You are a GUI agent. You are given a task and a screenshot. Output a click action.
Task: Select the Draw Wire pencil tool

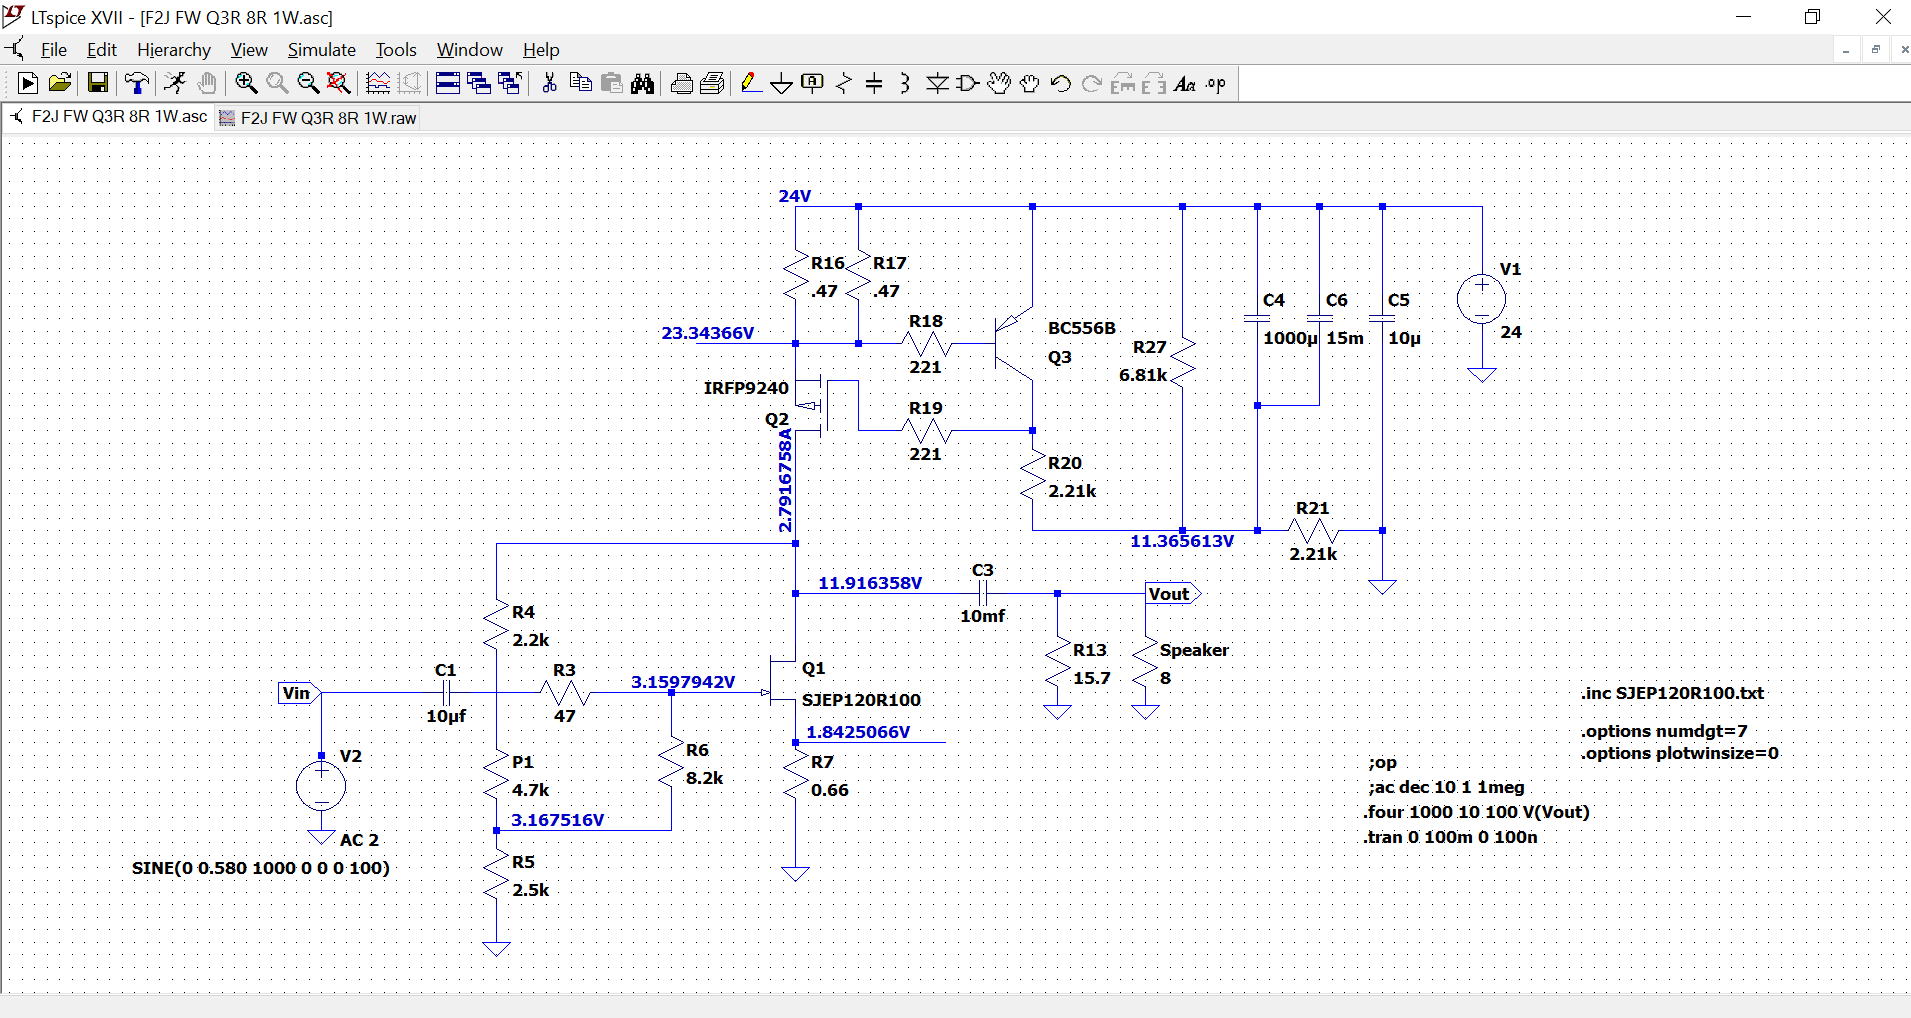point(751,84)
